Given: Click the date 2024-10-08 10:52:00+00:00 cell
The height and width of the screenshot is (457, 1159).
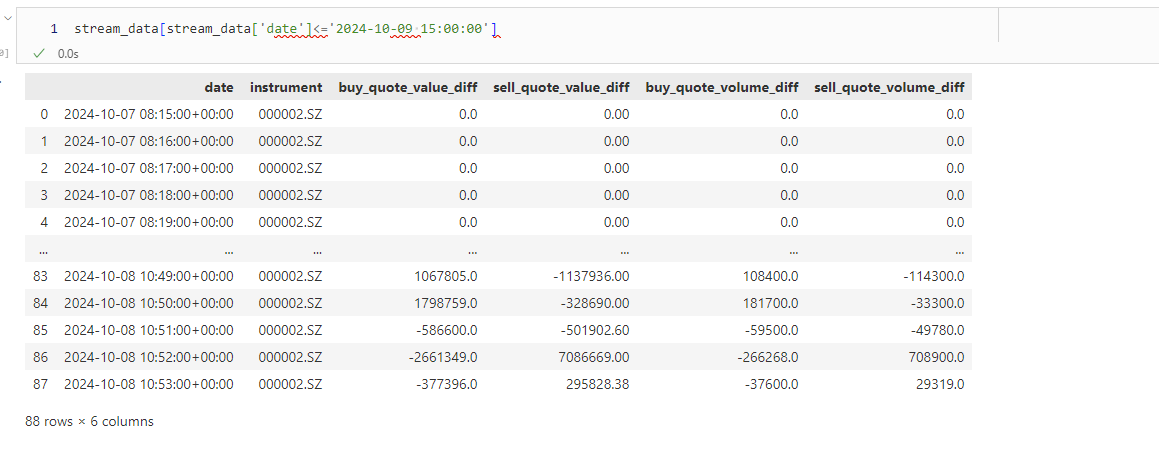Looking at the screenshot, I should pos(149,357).
